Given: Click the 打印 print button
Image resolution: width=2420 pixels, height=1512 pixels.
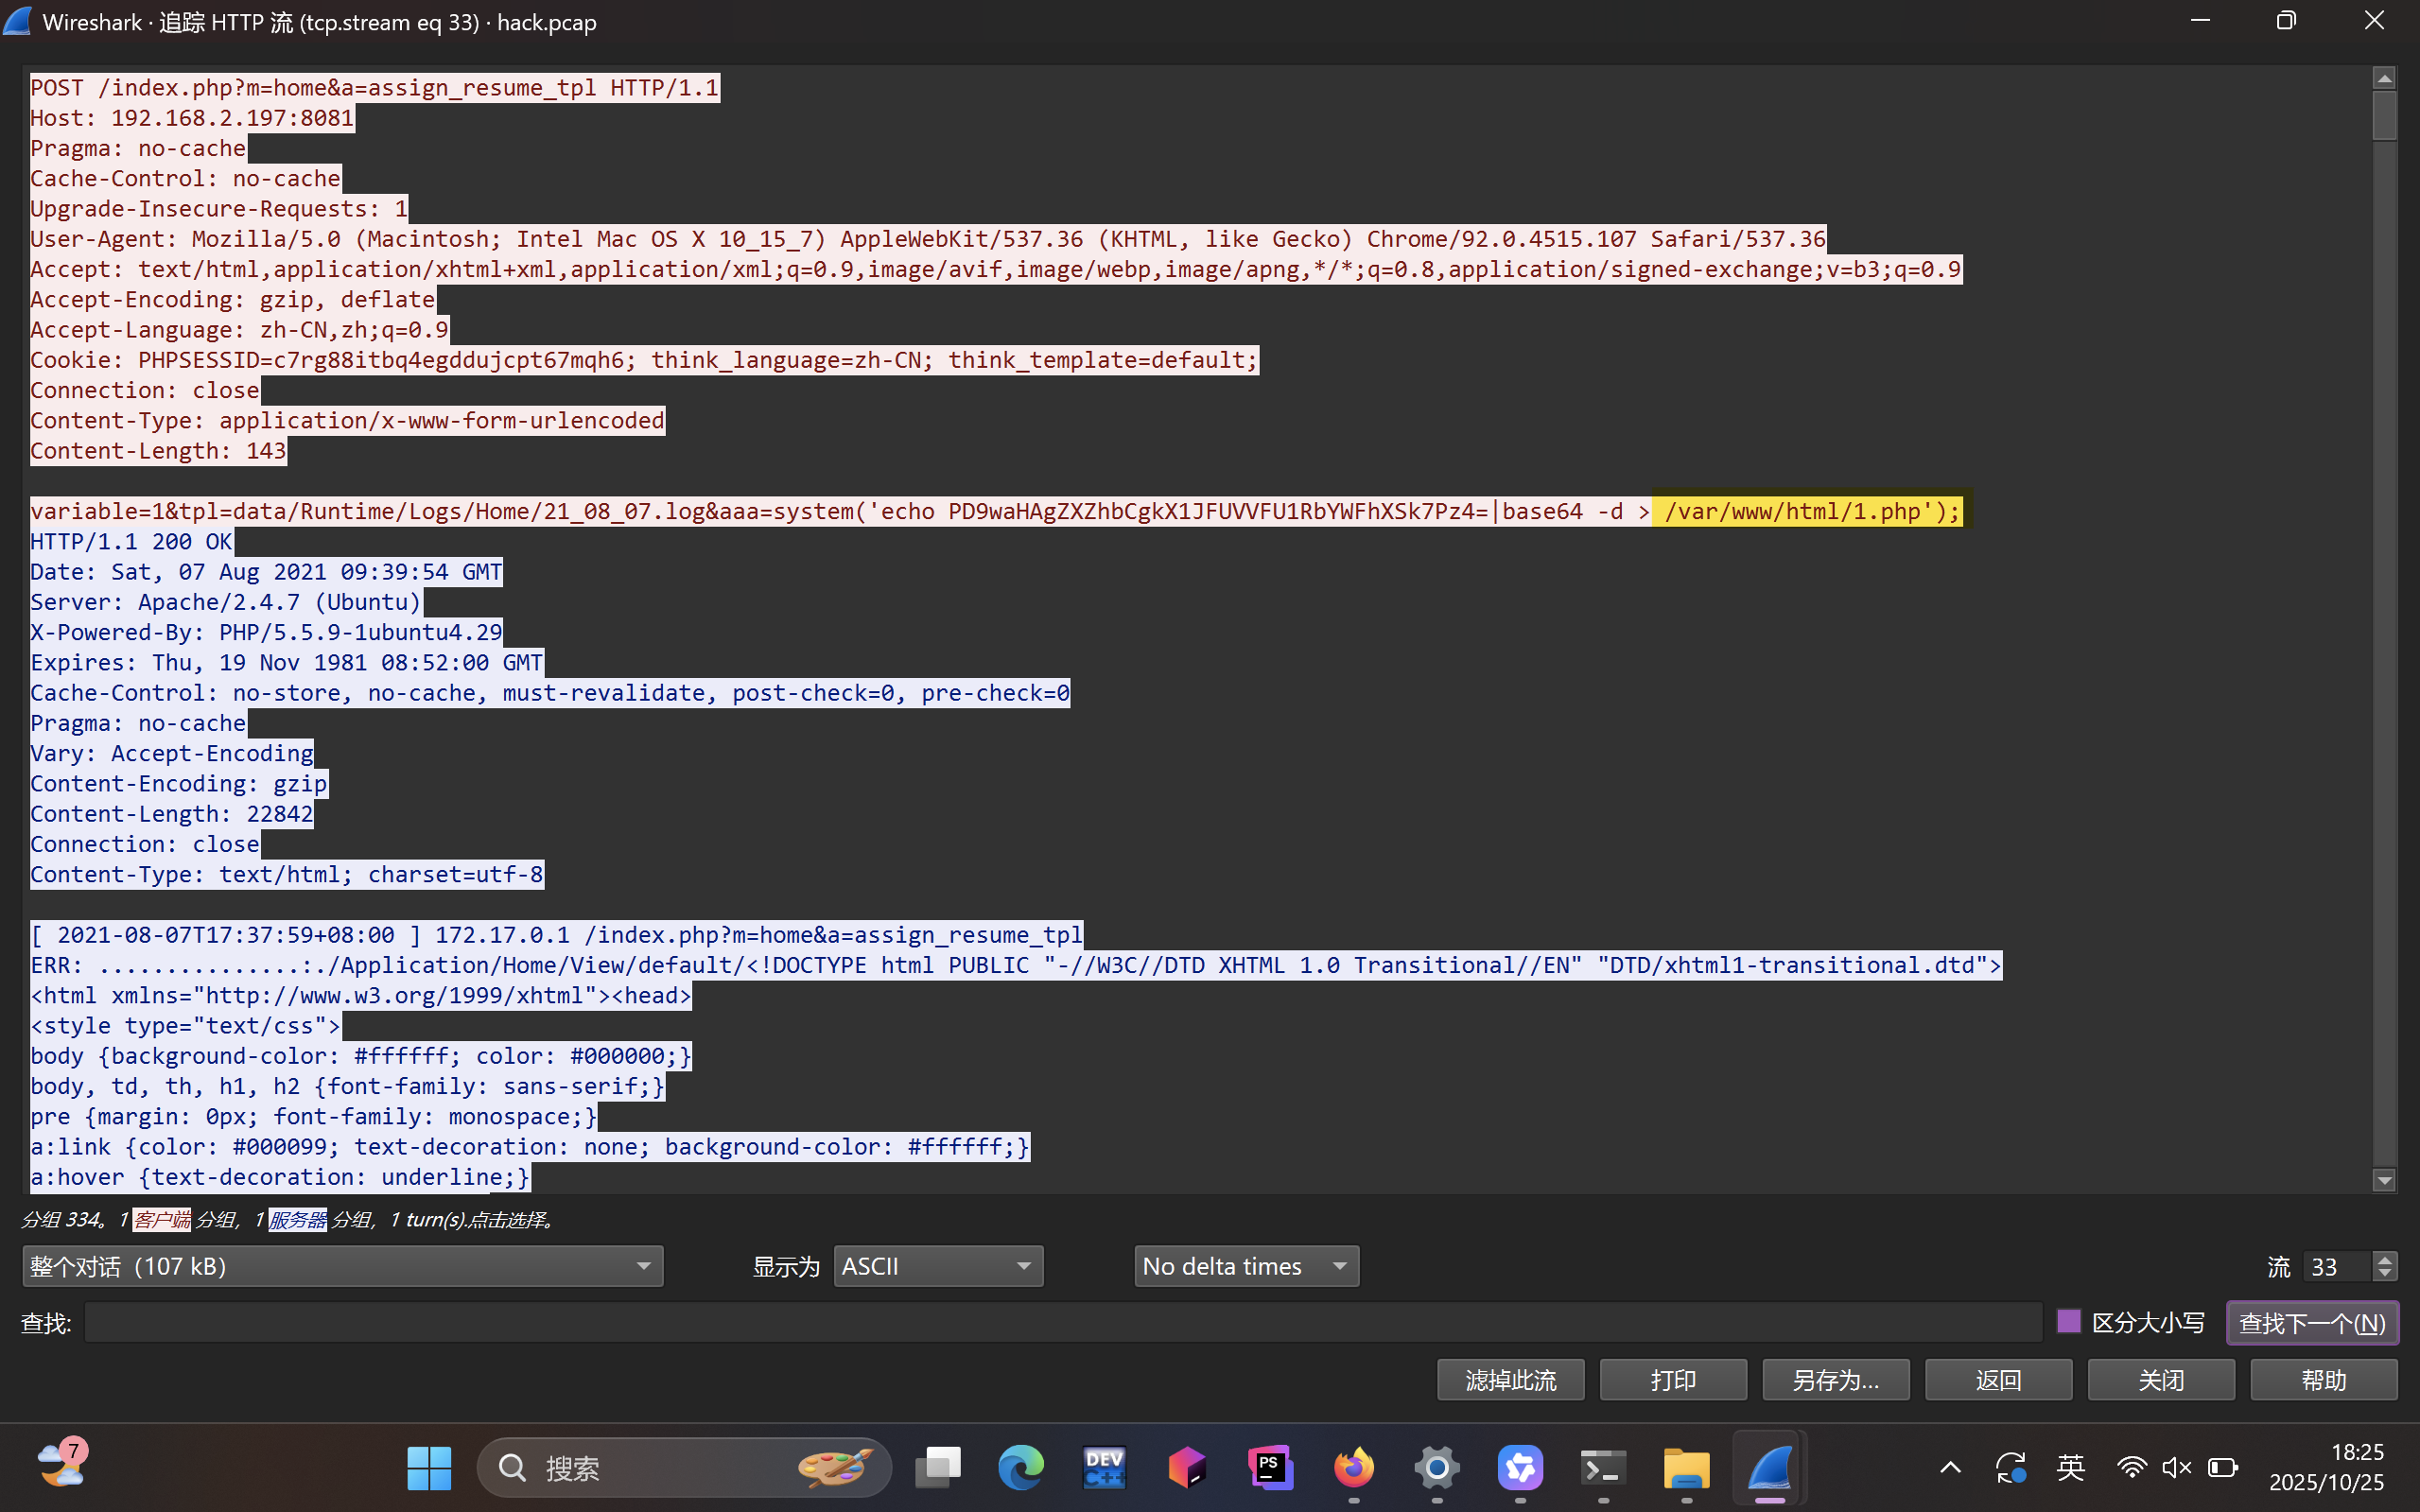Looking at the screenshot, I should pyautogui.click(x=1673, y=1380).
